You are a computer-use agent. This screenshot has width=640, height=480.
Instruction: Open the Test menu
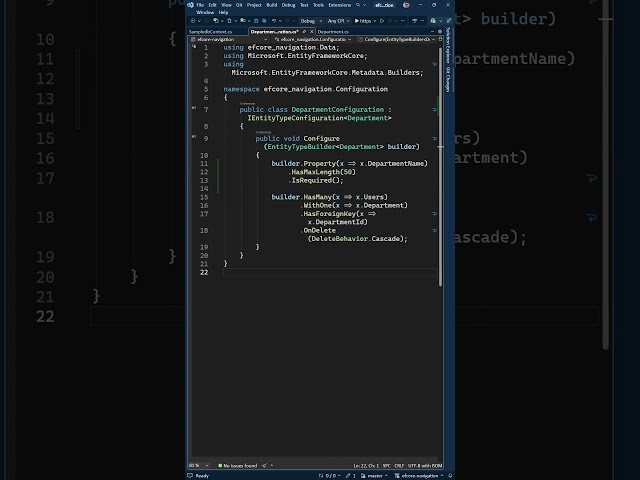304,5
